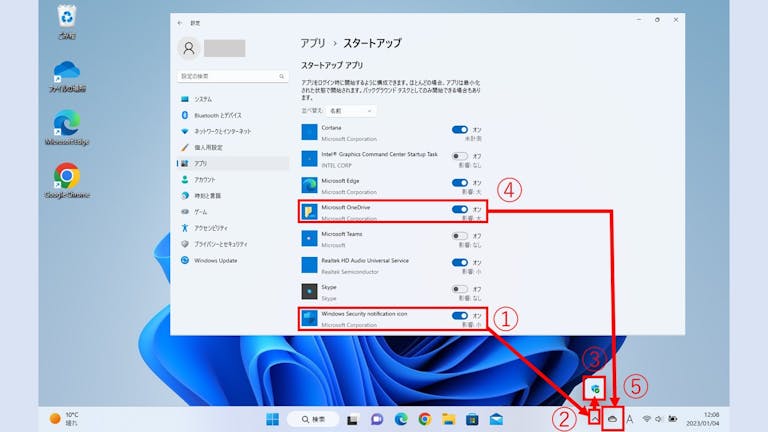This screenshot has height=432, width=768.
Task: Open Task View on the taskbar
Action: pyautogui.click(x=352, y=420)
